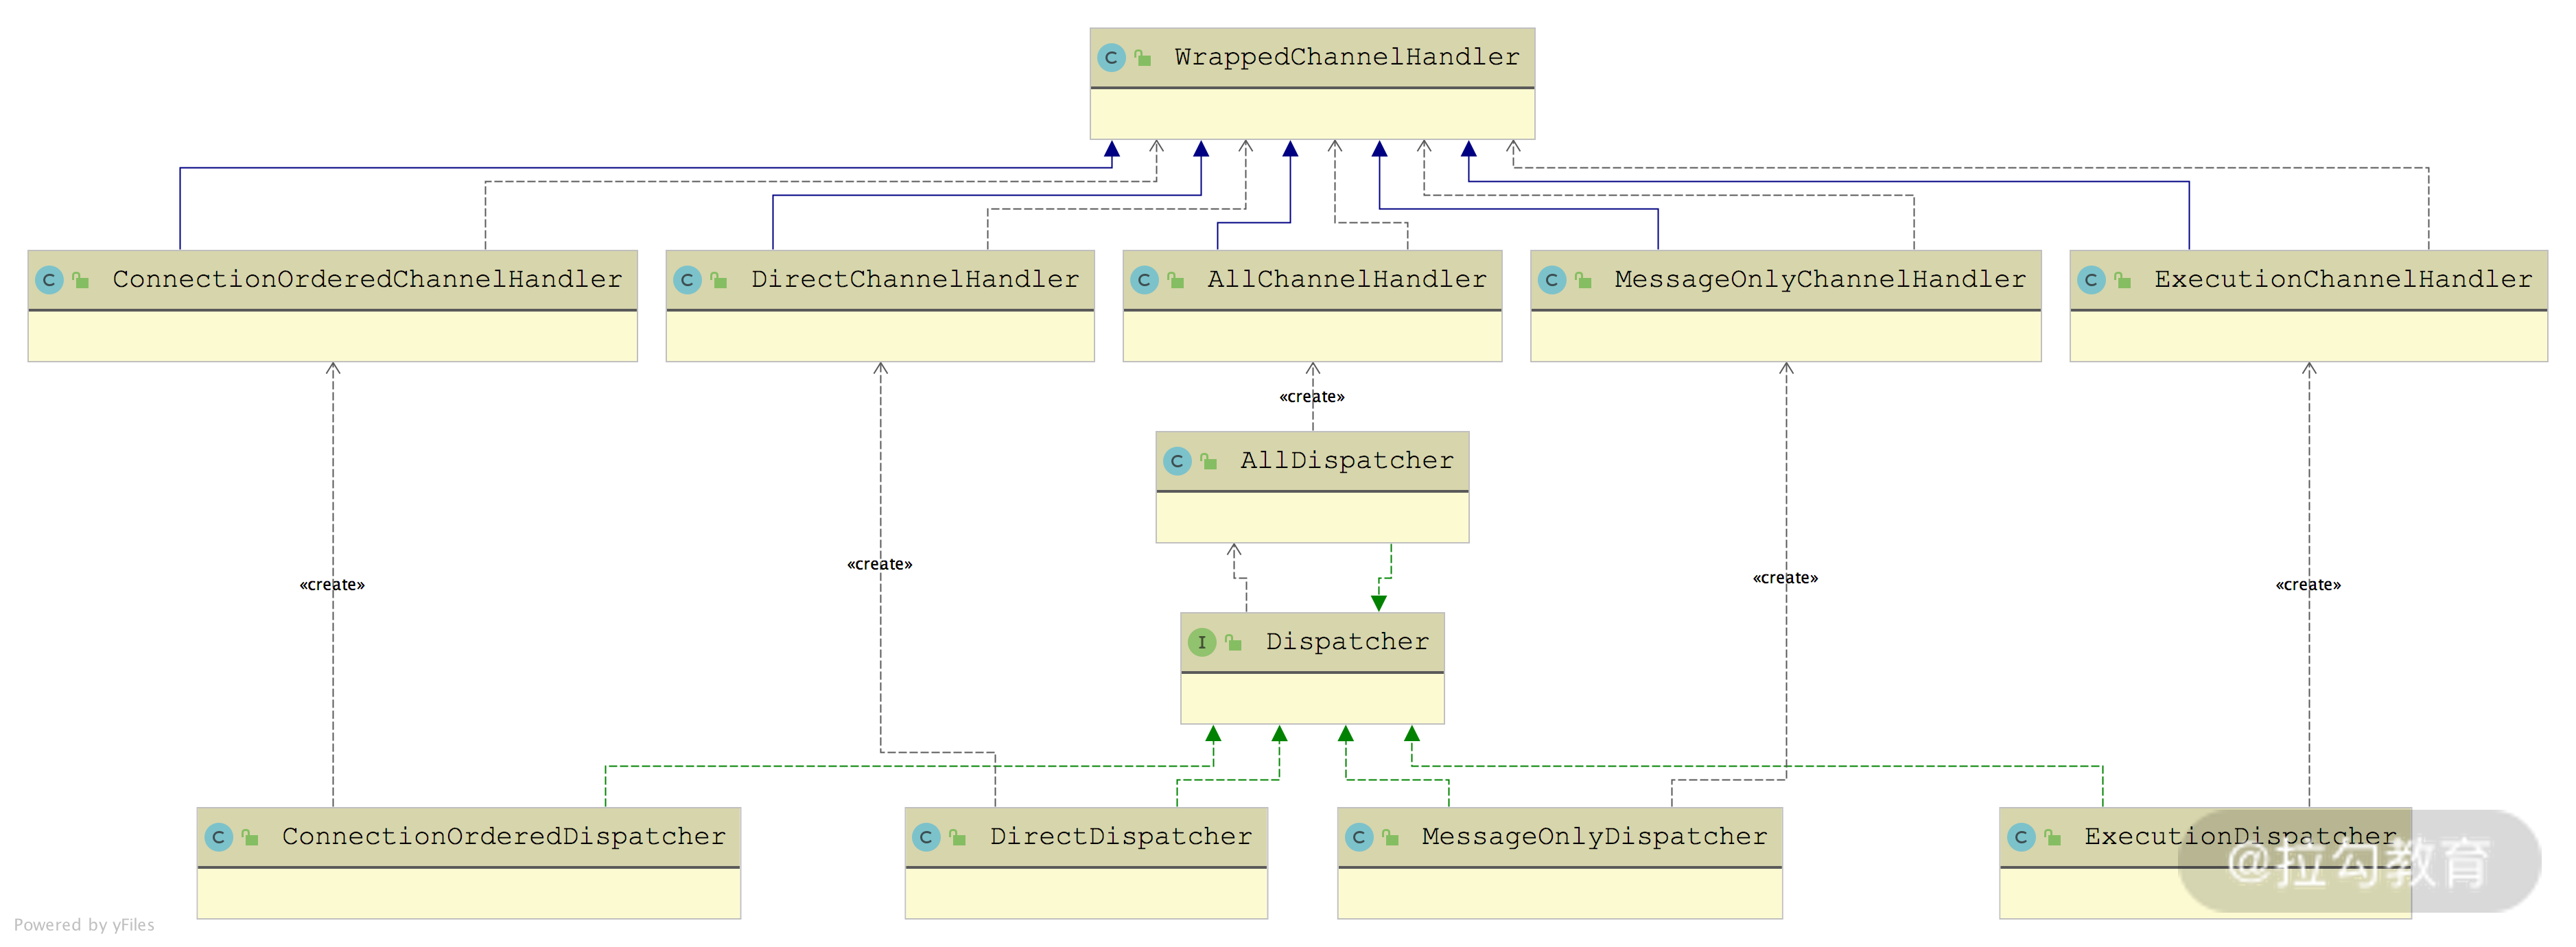Click the green lock icon on DirectChannelHandler
2576x947 pixels.
[718, 280]
